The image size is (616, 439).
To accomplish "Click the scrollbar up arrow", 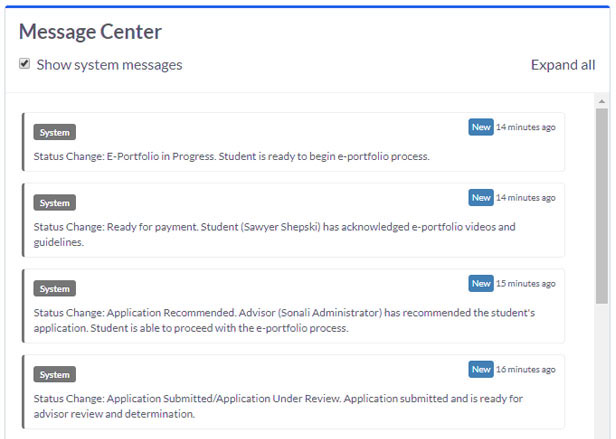I will (601, 101).
